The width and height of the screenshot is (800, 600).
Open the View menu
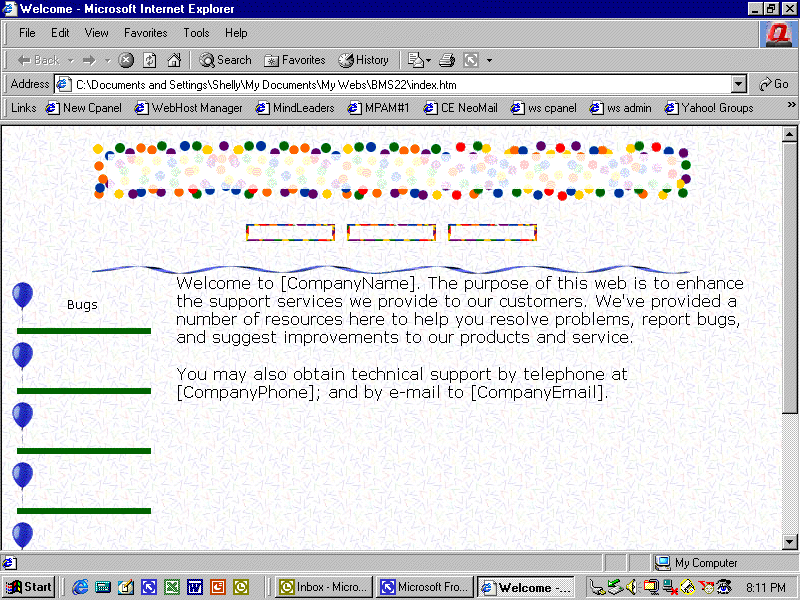pyautogui.click(x=96, y=33)
